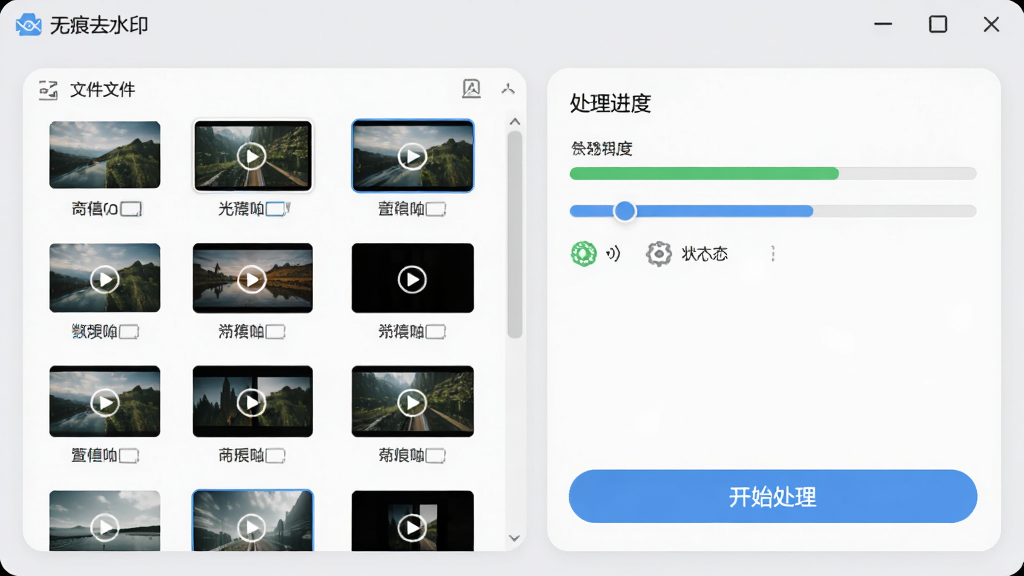
Task: Click the 无痕去水印 window title
Action: 99,25
